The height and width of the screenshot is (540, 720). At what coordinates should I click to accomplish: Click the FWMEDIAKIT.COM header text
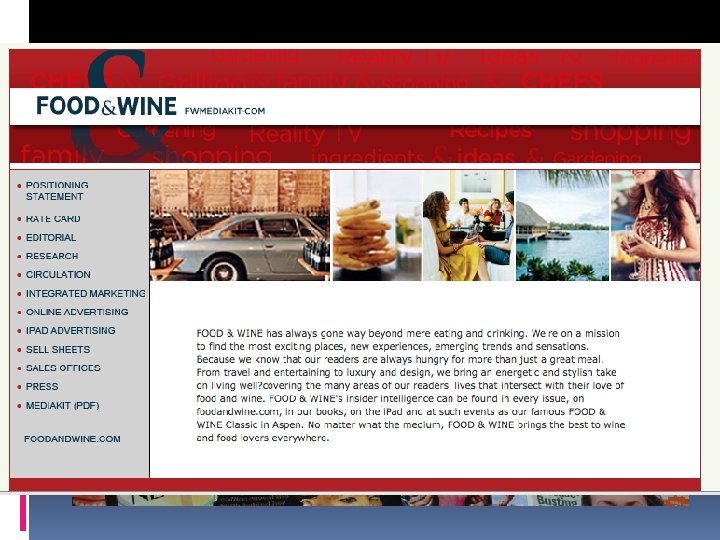point(225,111)
